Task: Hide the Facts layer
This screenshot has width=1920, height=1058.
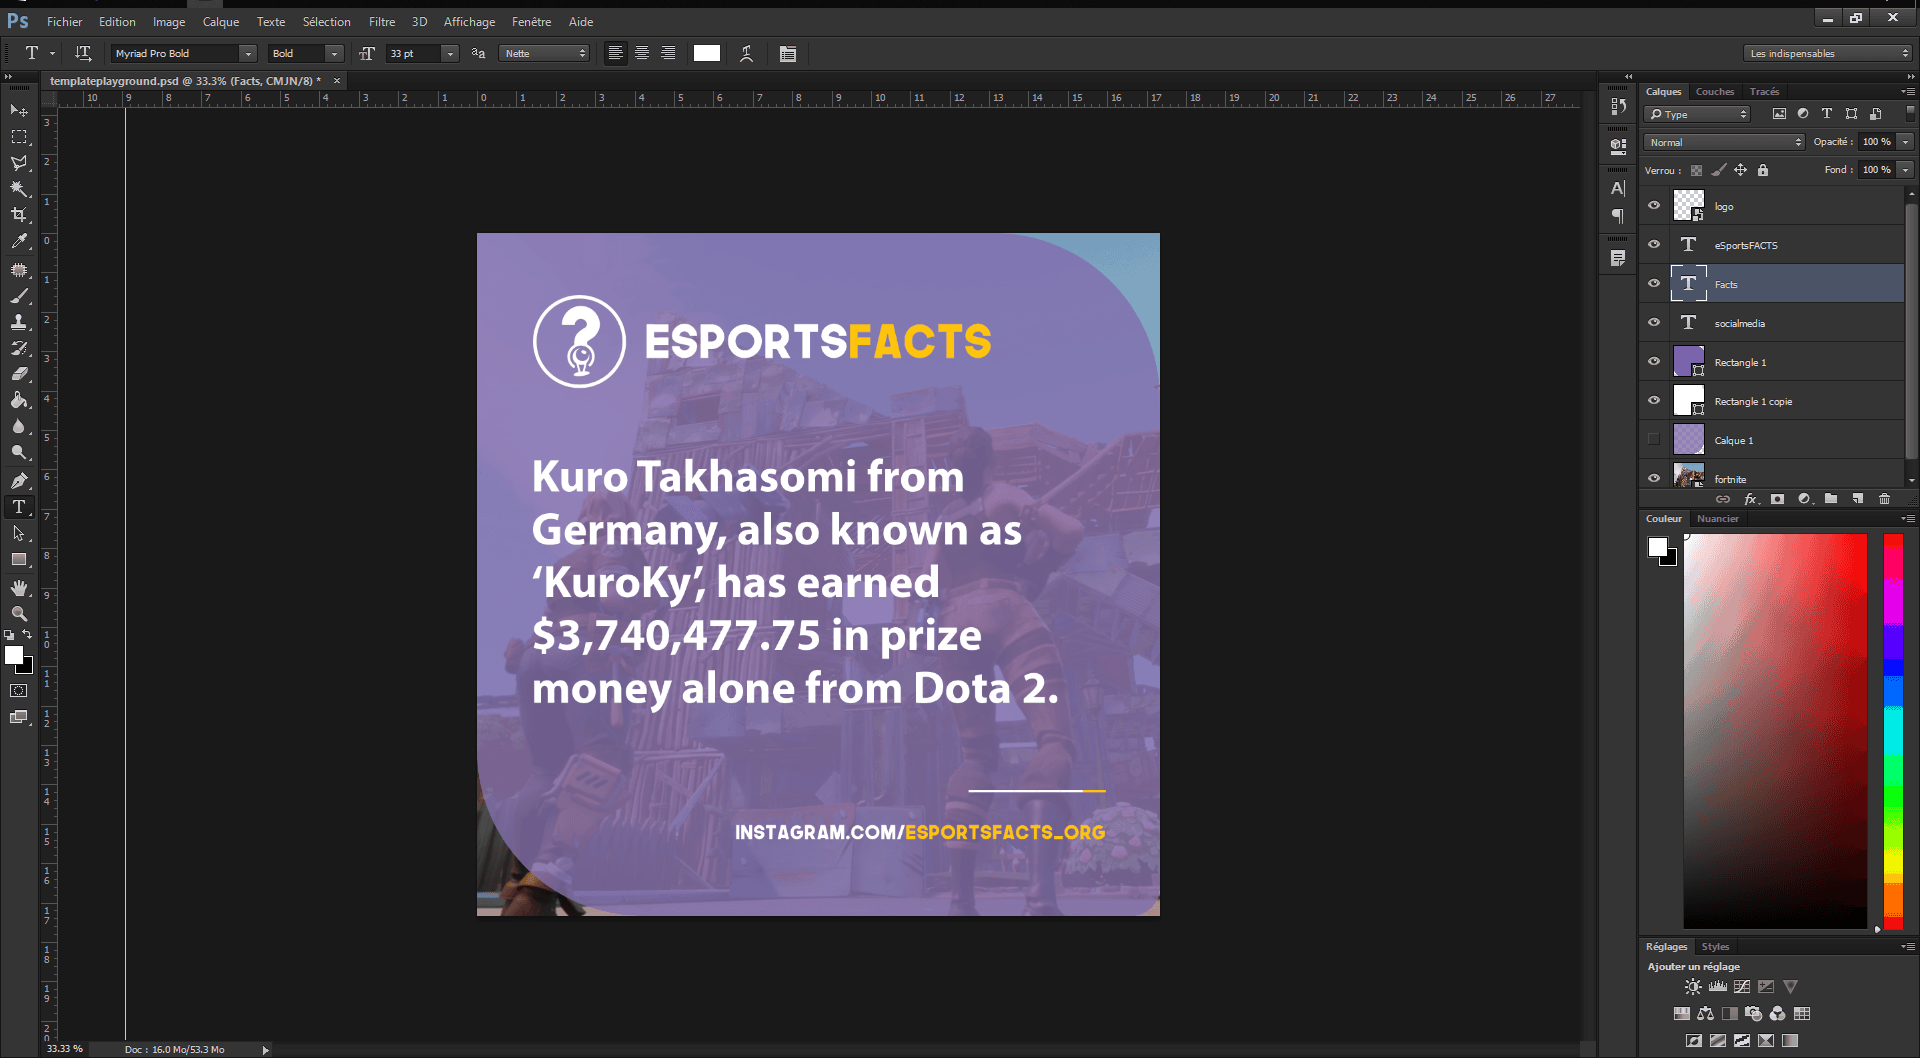Action: click(x=1654, y=284)
